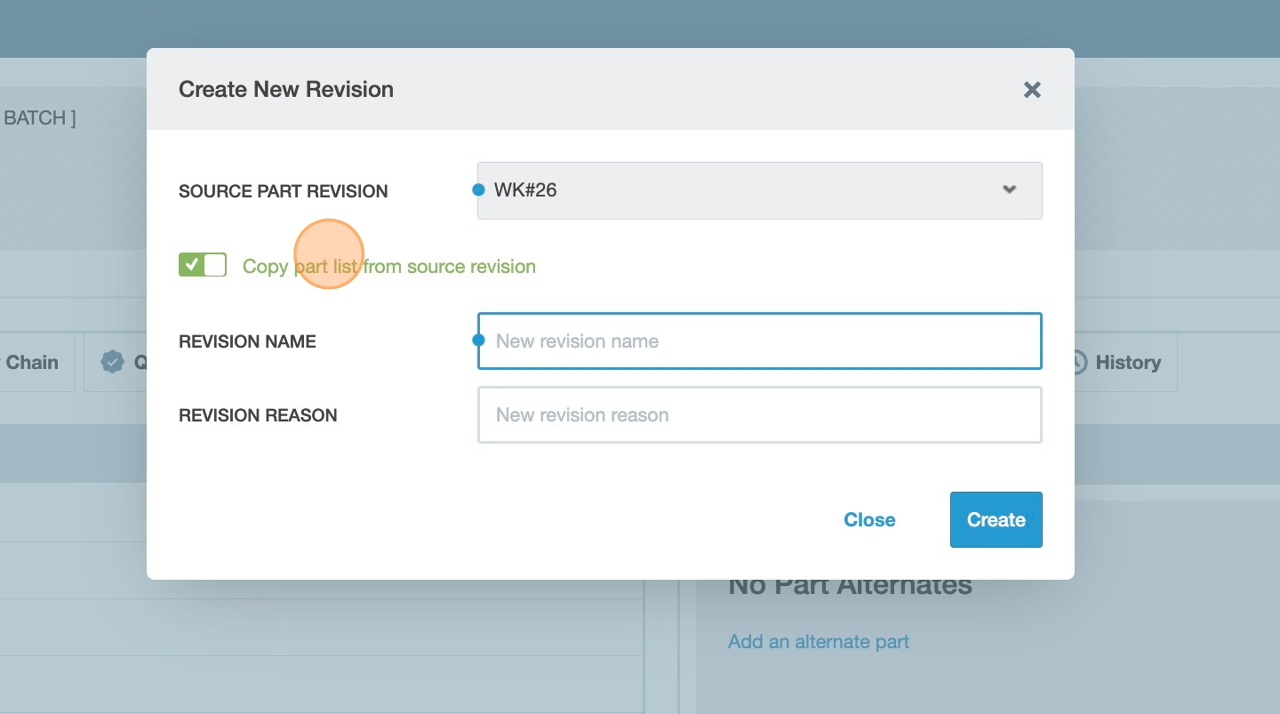Click the verified badge icon on Q tab

(x=113, y=362)
